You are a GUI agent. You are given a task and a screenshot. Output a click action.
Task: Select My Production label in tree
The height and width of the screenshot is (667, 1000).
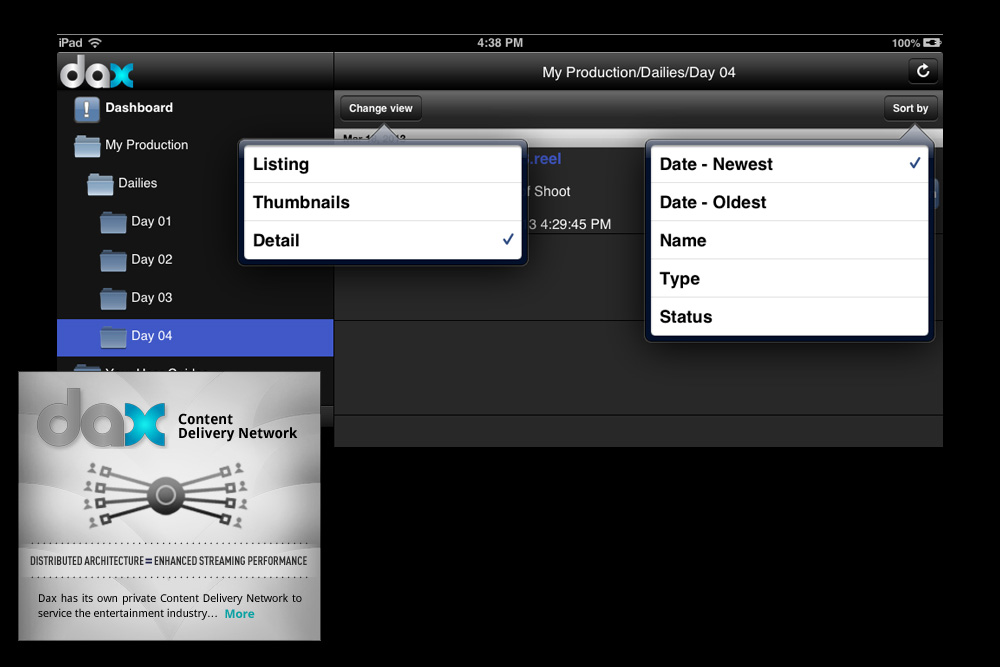click(147, 145)
